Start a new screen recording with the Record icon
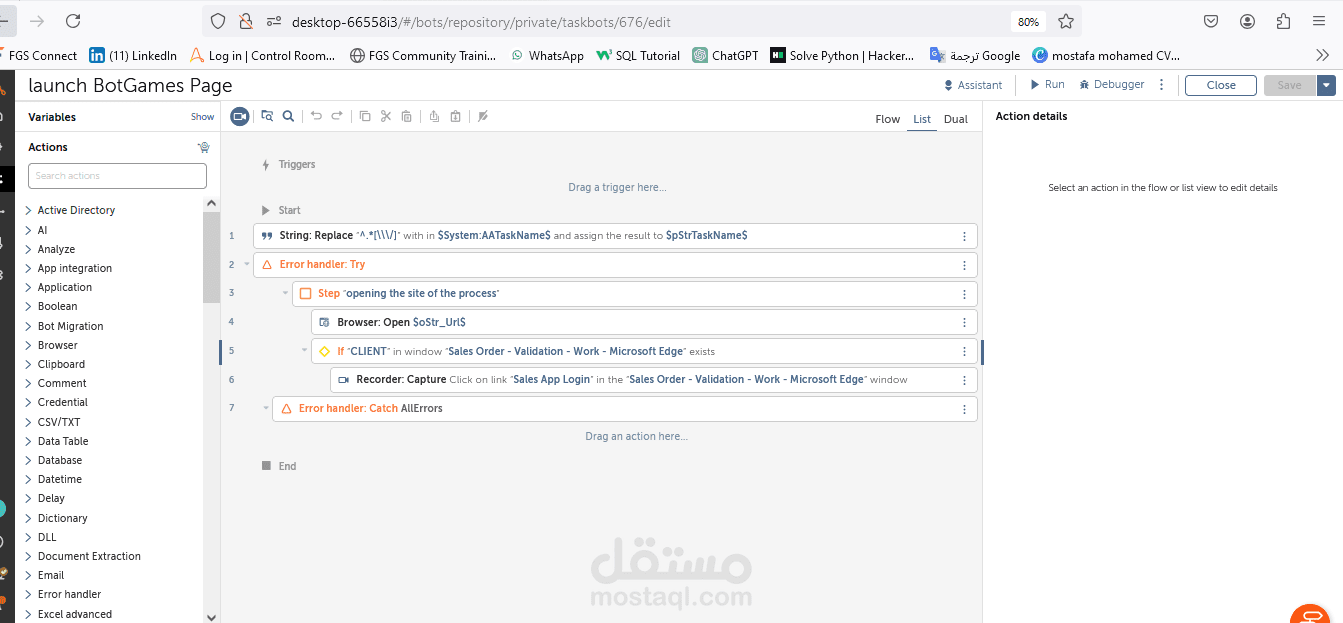 coord(239,116)
